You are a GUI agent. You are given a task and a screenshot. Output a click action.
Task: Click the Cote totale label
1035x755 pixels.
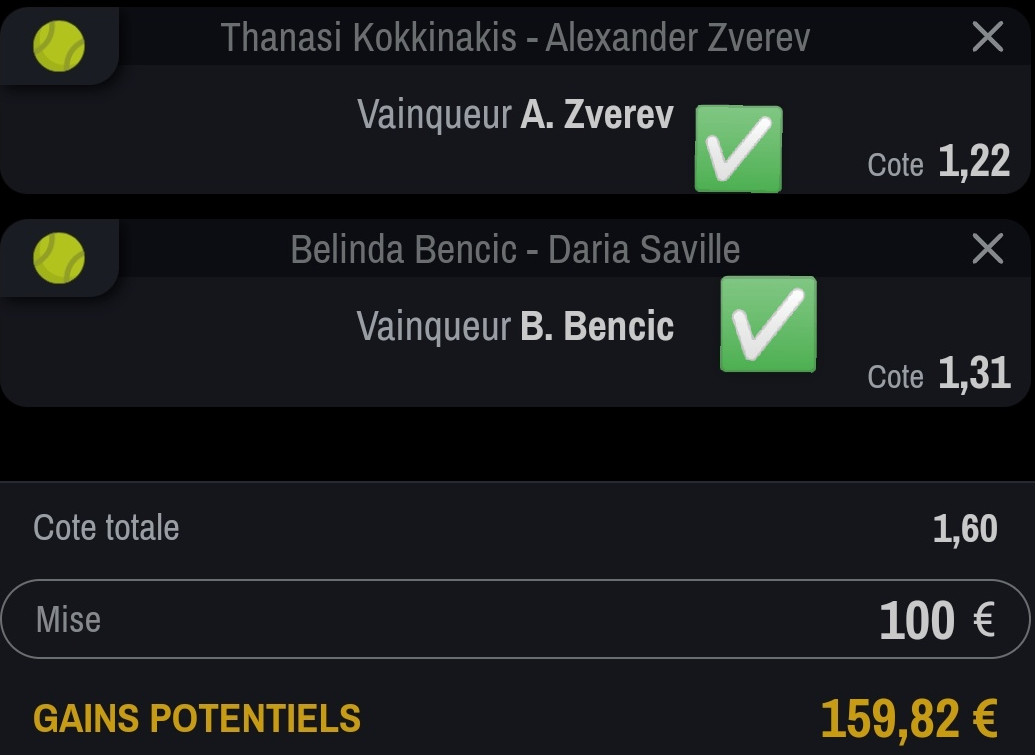pos(106,527)
